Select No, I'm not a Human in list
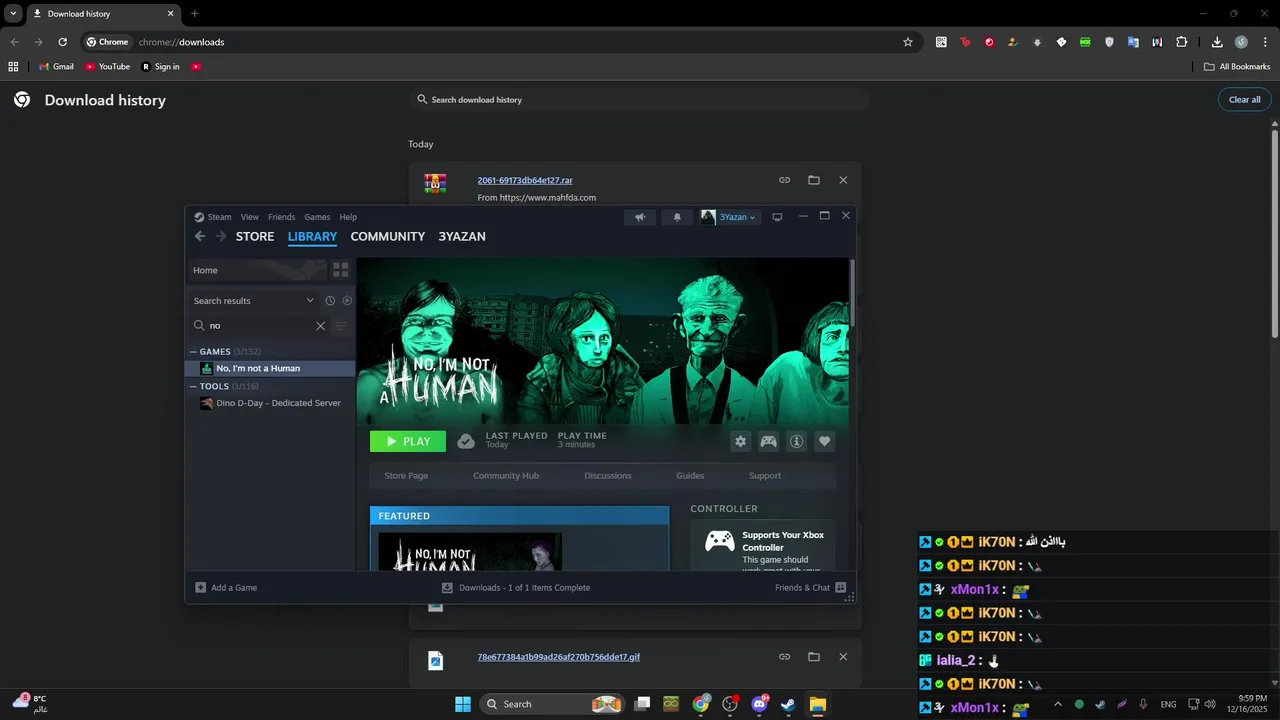The image size is (1280, 720). (x=271, y=369)
